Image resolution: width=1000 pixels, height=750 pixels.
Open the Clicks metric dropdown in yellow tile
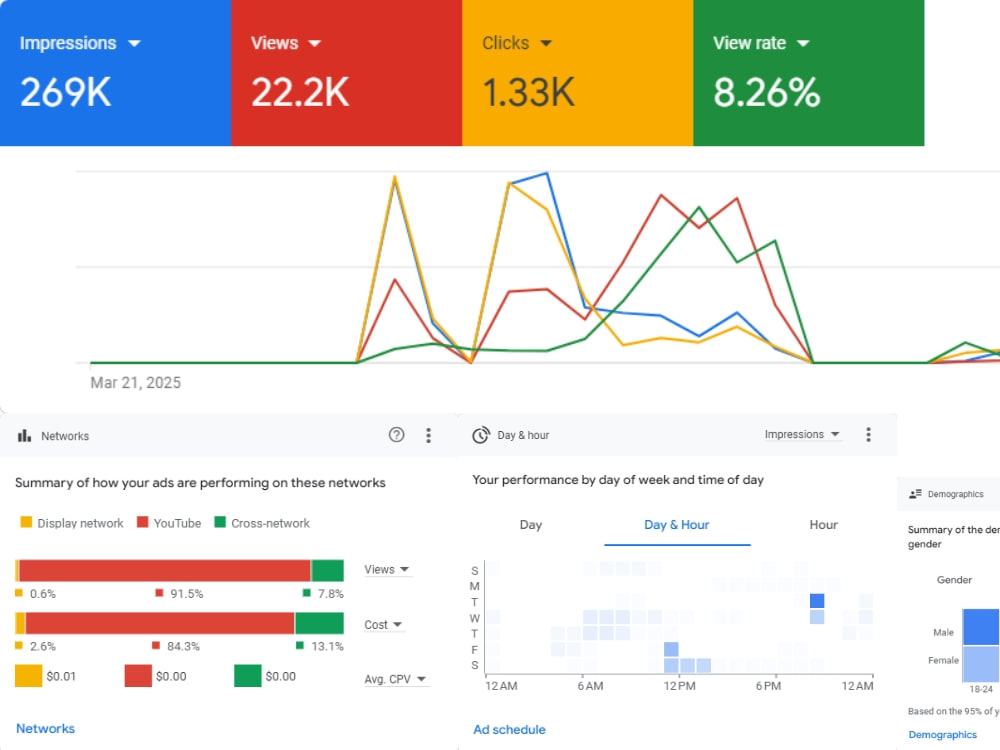pyautogui.click(x=517, y=43)
